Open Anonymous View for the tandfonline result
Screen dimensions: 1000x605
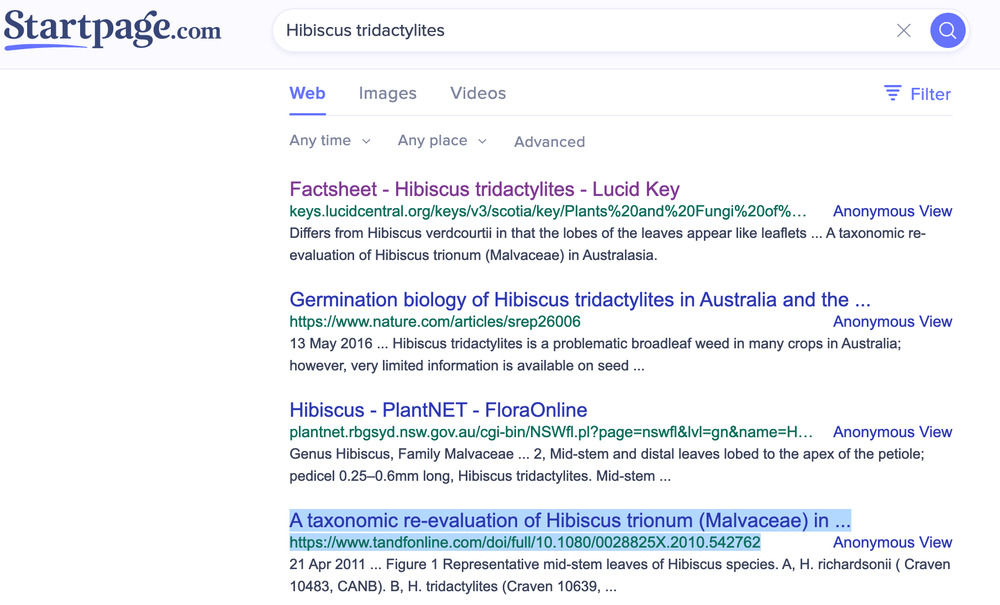tap(892, 543)
